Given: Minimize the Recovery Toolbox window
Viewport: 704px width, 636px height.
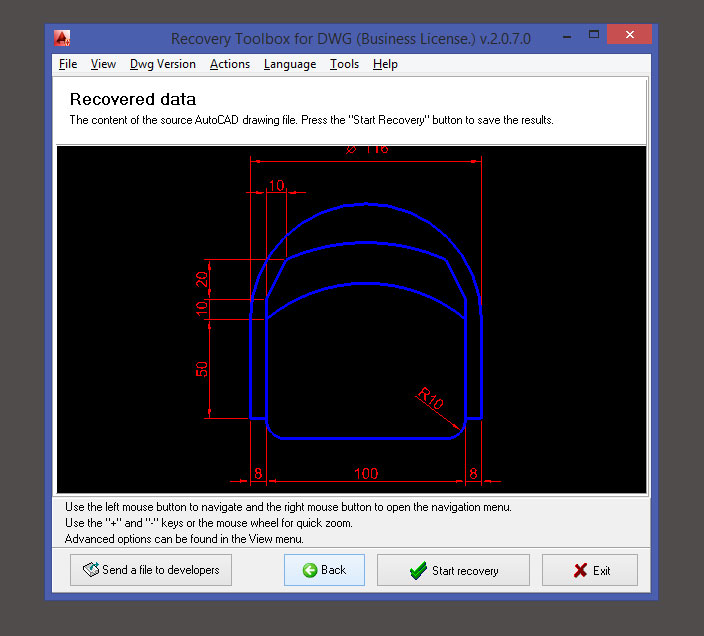Looking at the screenshot, I should pyautogui.click(x=567, y=35).
